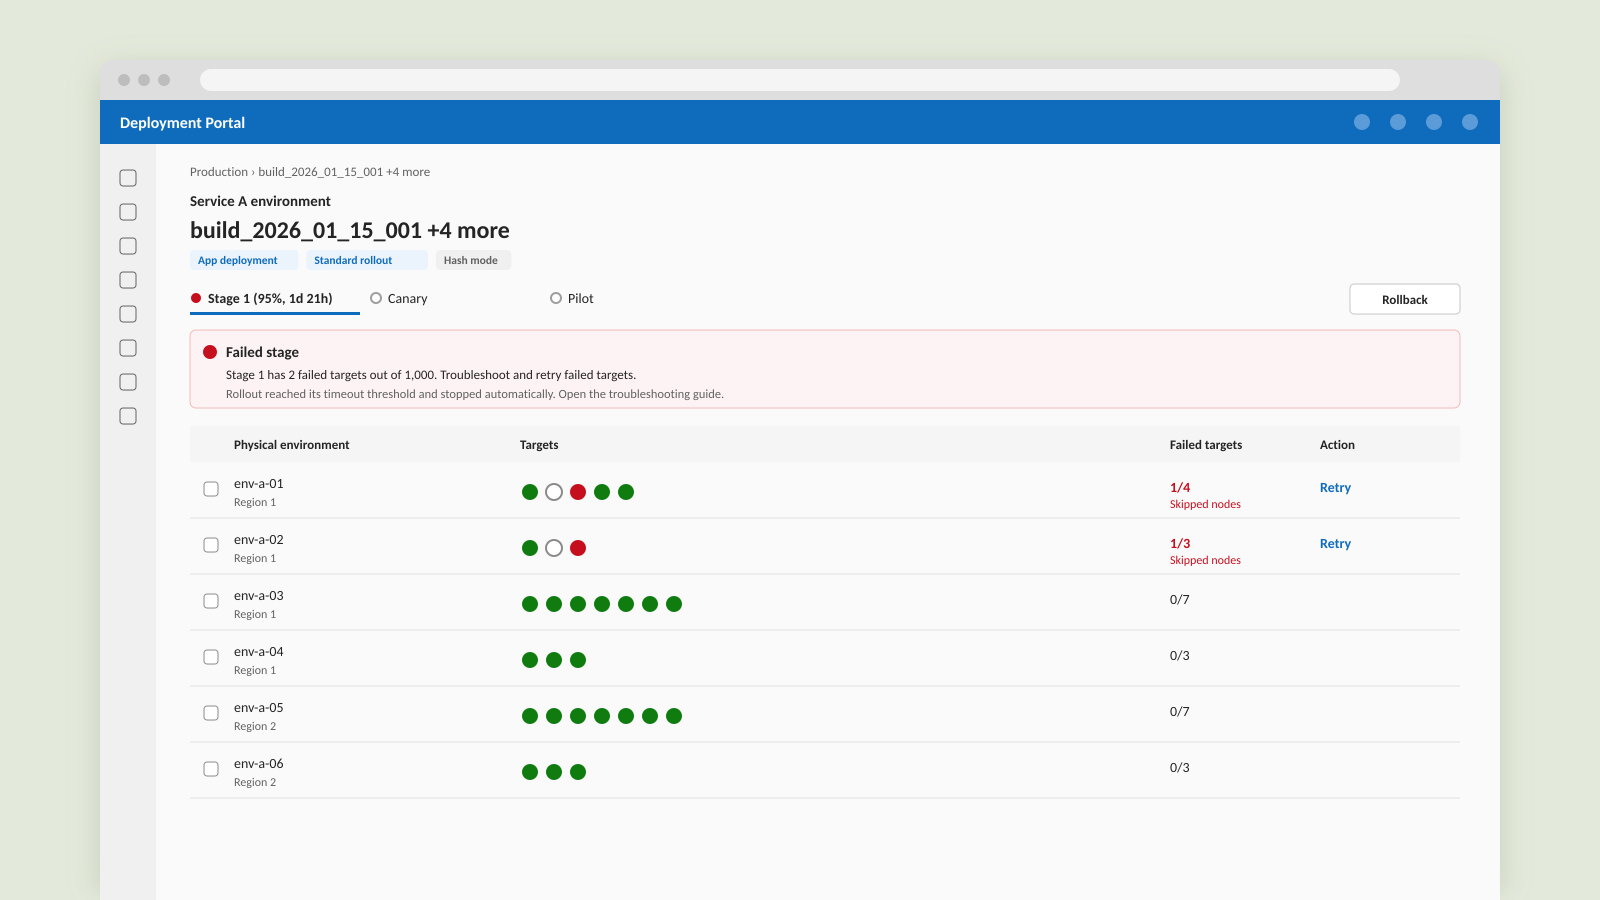Click the last green target in env-a-05
Image resolution: width=1600 pixels, height=900 pixels.
tap(674, 716)
